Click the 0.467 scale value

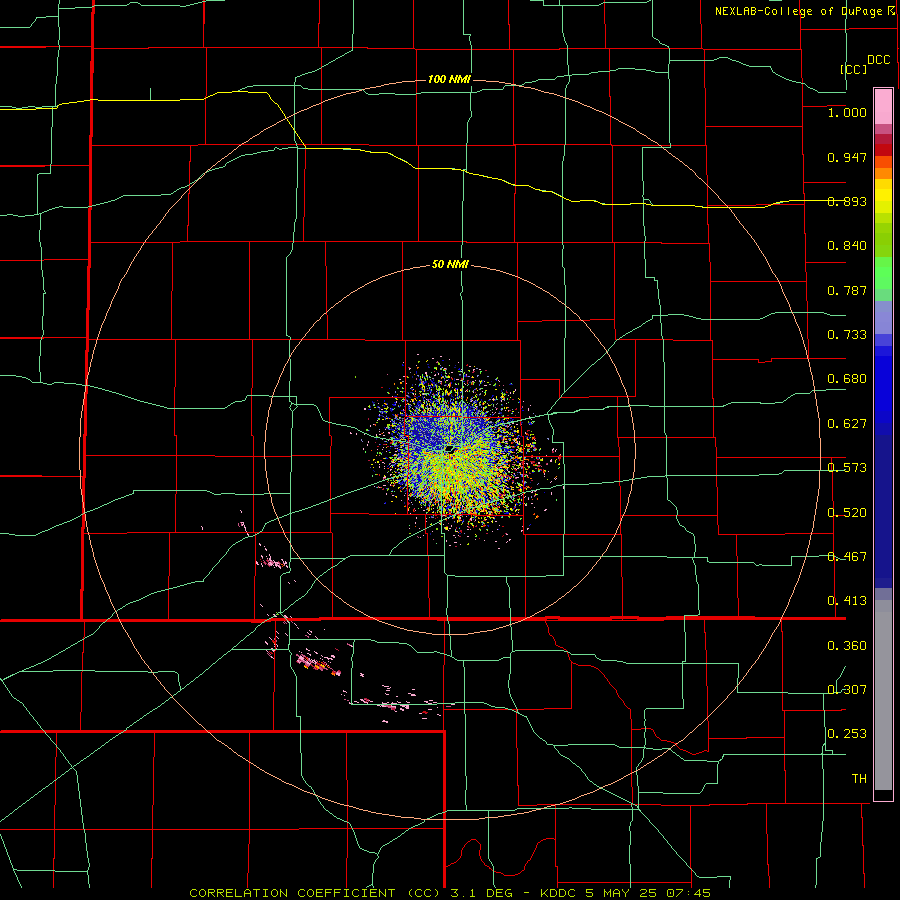847,557
